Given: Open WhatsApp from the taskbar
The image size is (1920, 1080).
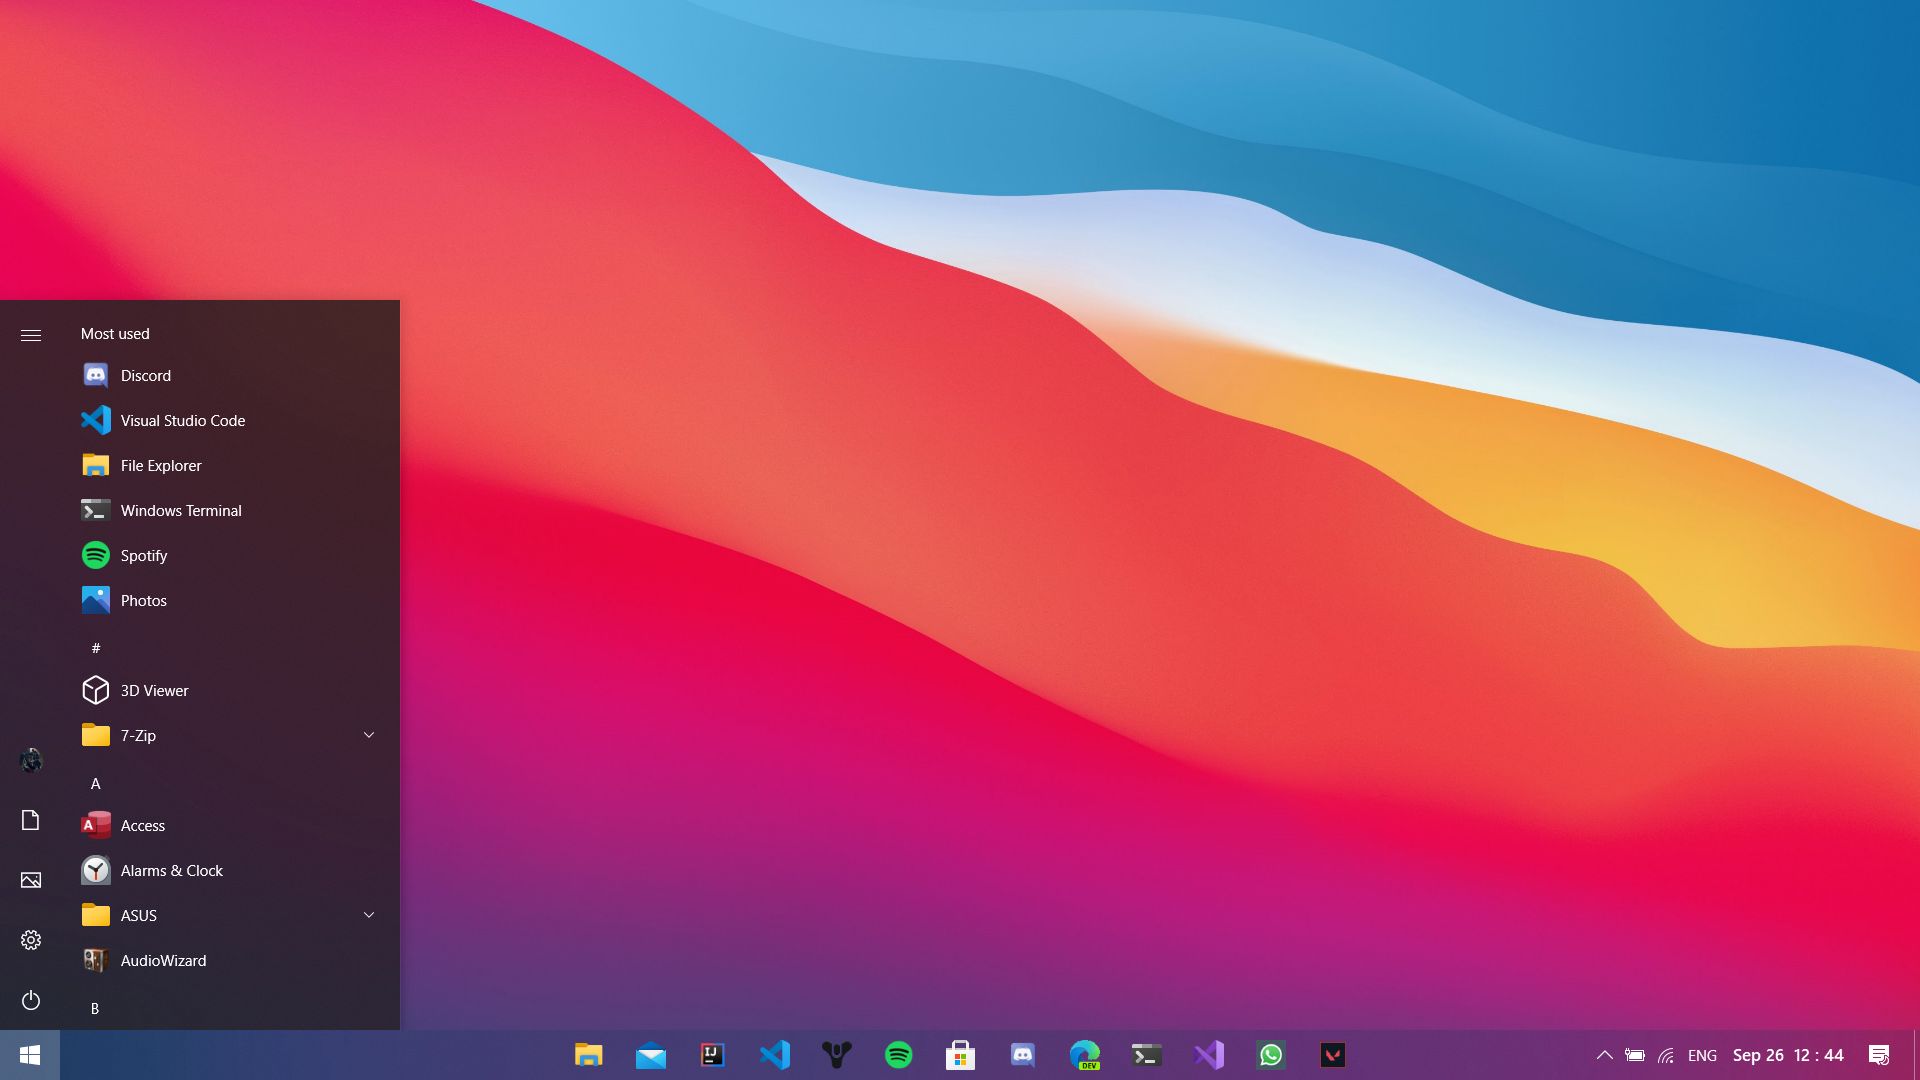Looking at the screenshot, I should (1271, 1054).
